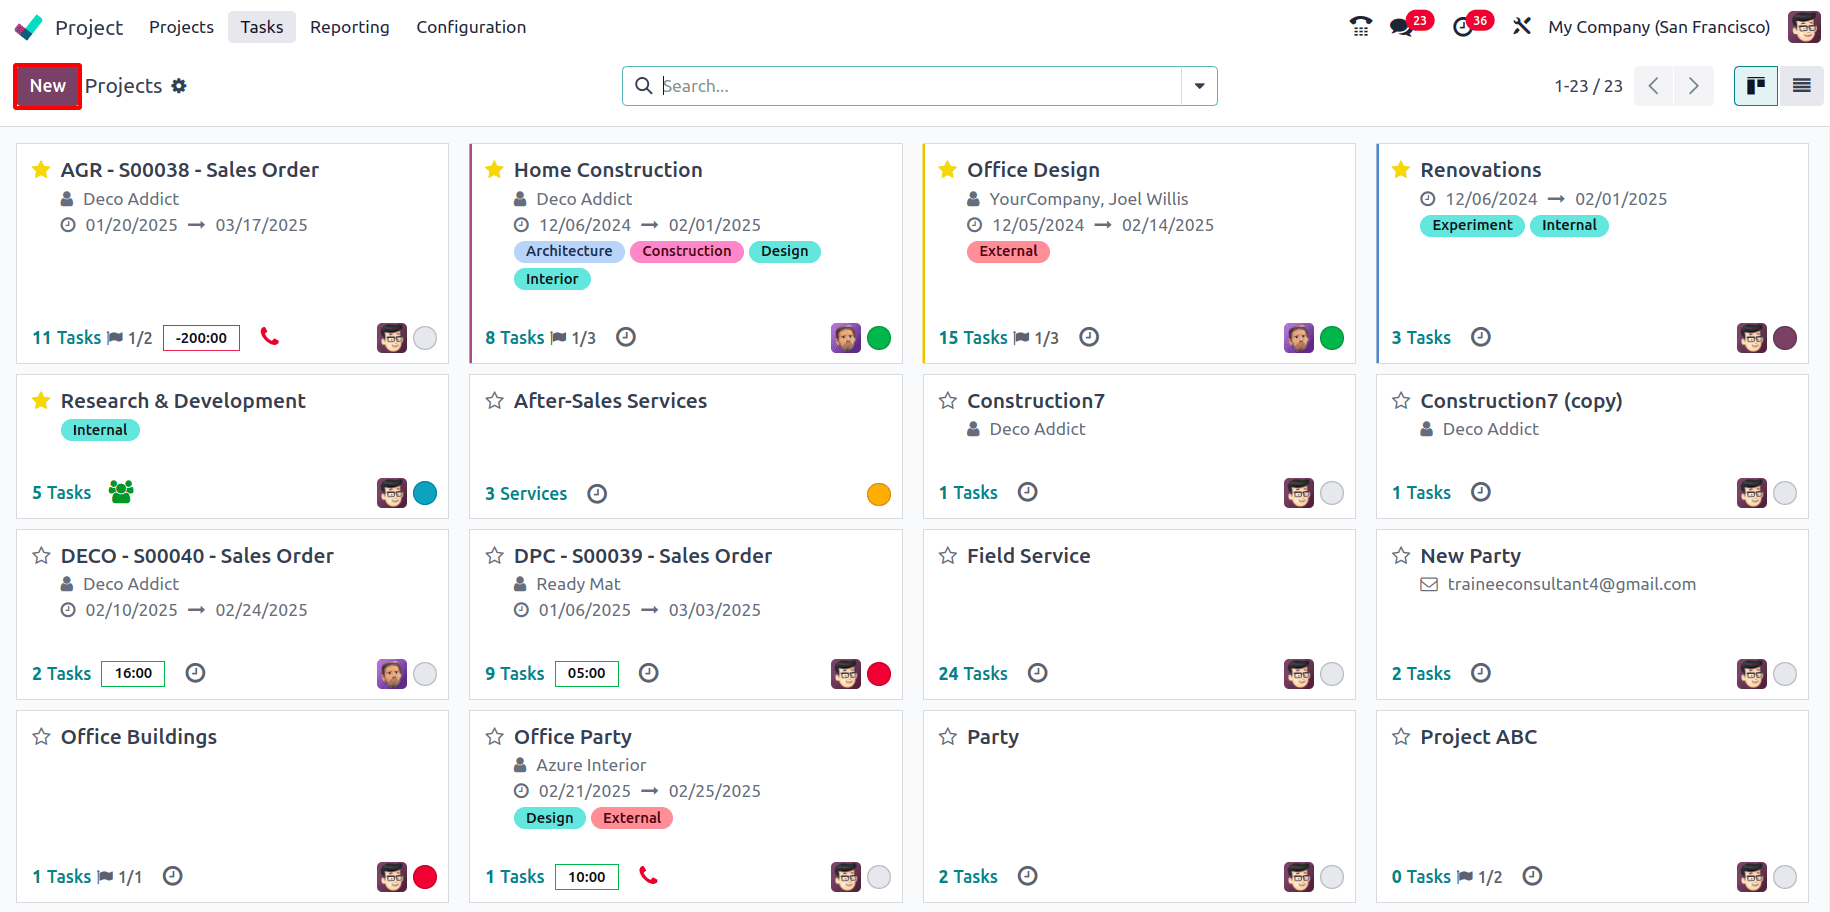Open activity clock on Project ABC card
1830x912 pixels.
(1532, 876)
